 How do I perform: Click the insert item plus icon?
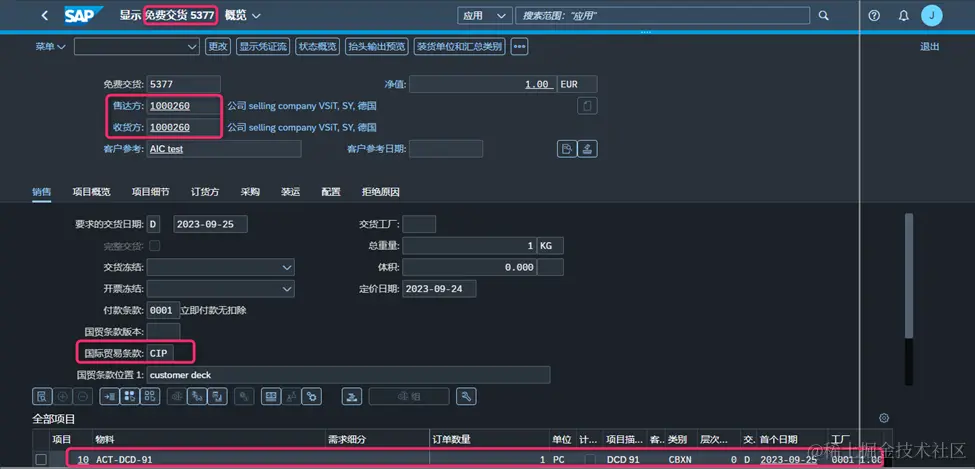pyautogui.click(x=62, y=396)
